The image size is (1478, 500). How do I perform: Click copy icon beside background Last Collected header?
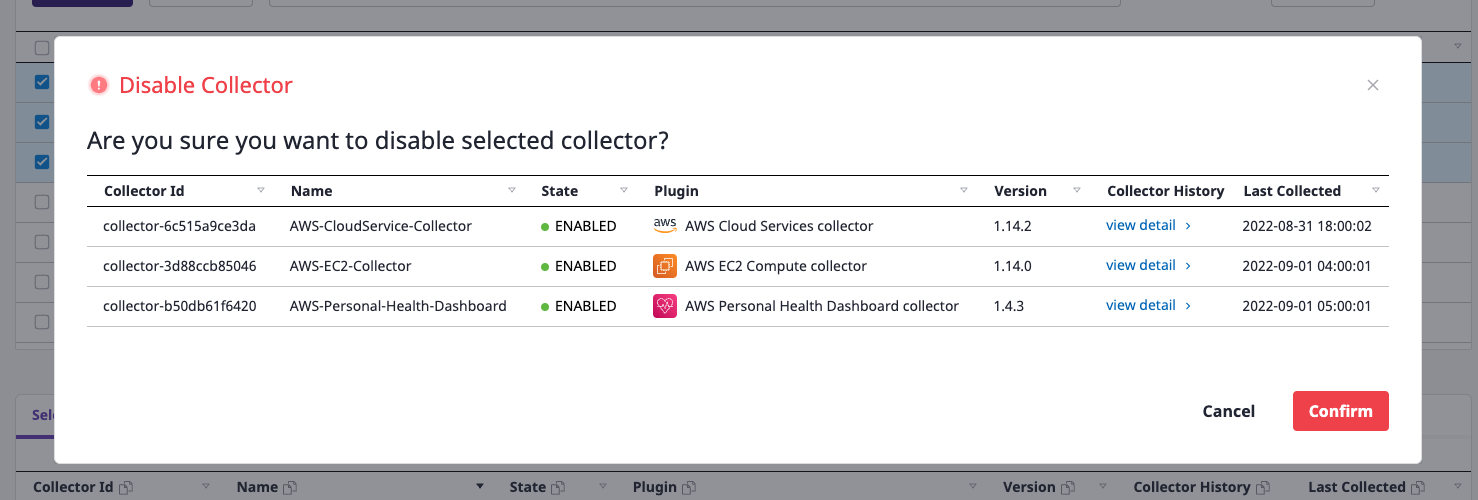[x=1418, y=488]
